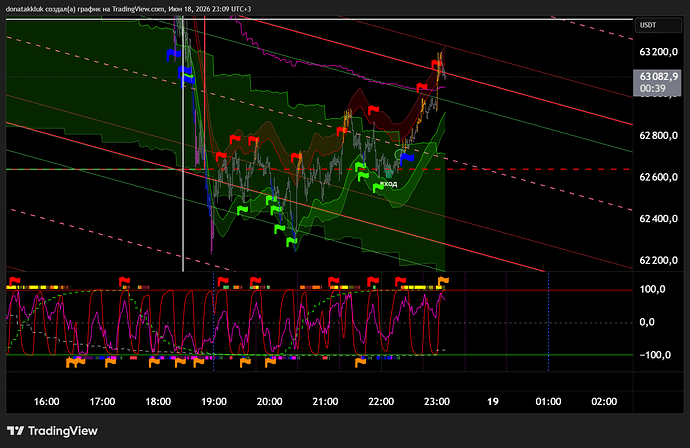This screenshot has height=448, width=690.
Task: Click the lowest green flag near the 20:30 low
Action: point(291,241)
